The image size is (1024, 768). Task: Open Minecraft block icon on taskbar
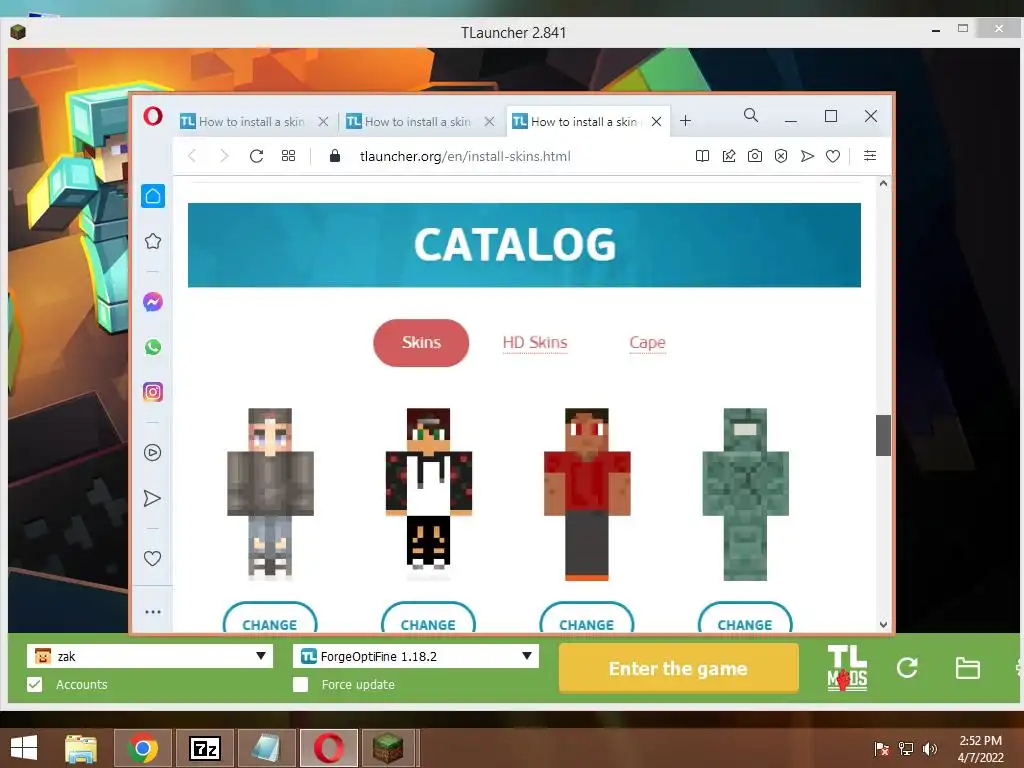point(389,748)
